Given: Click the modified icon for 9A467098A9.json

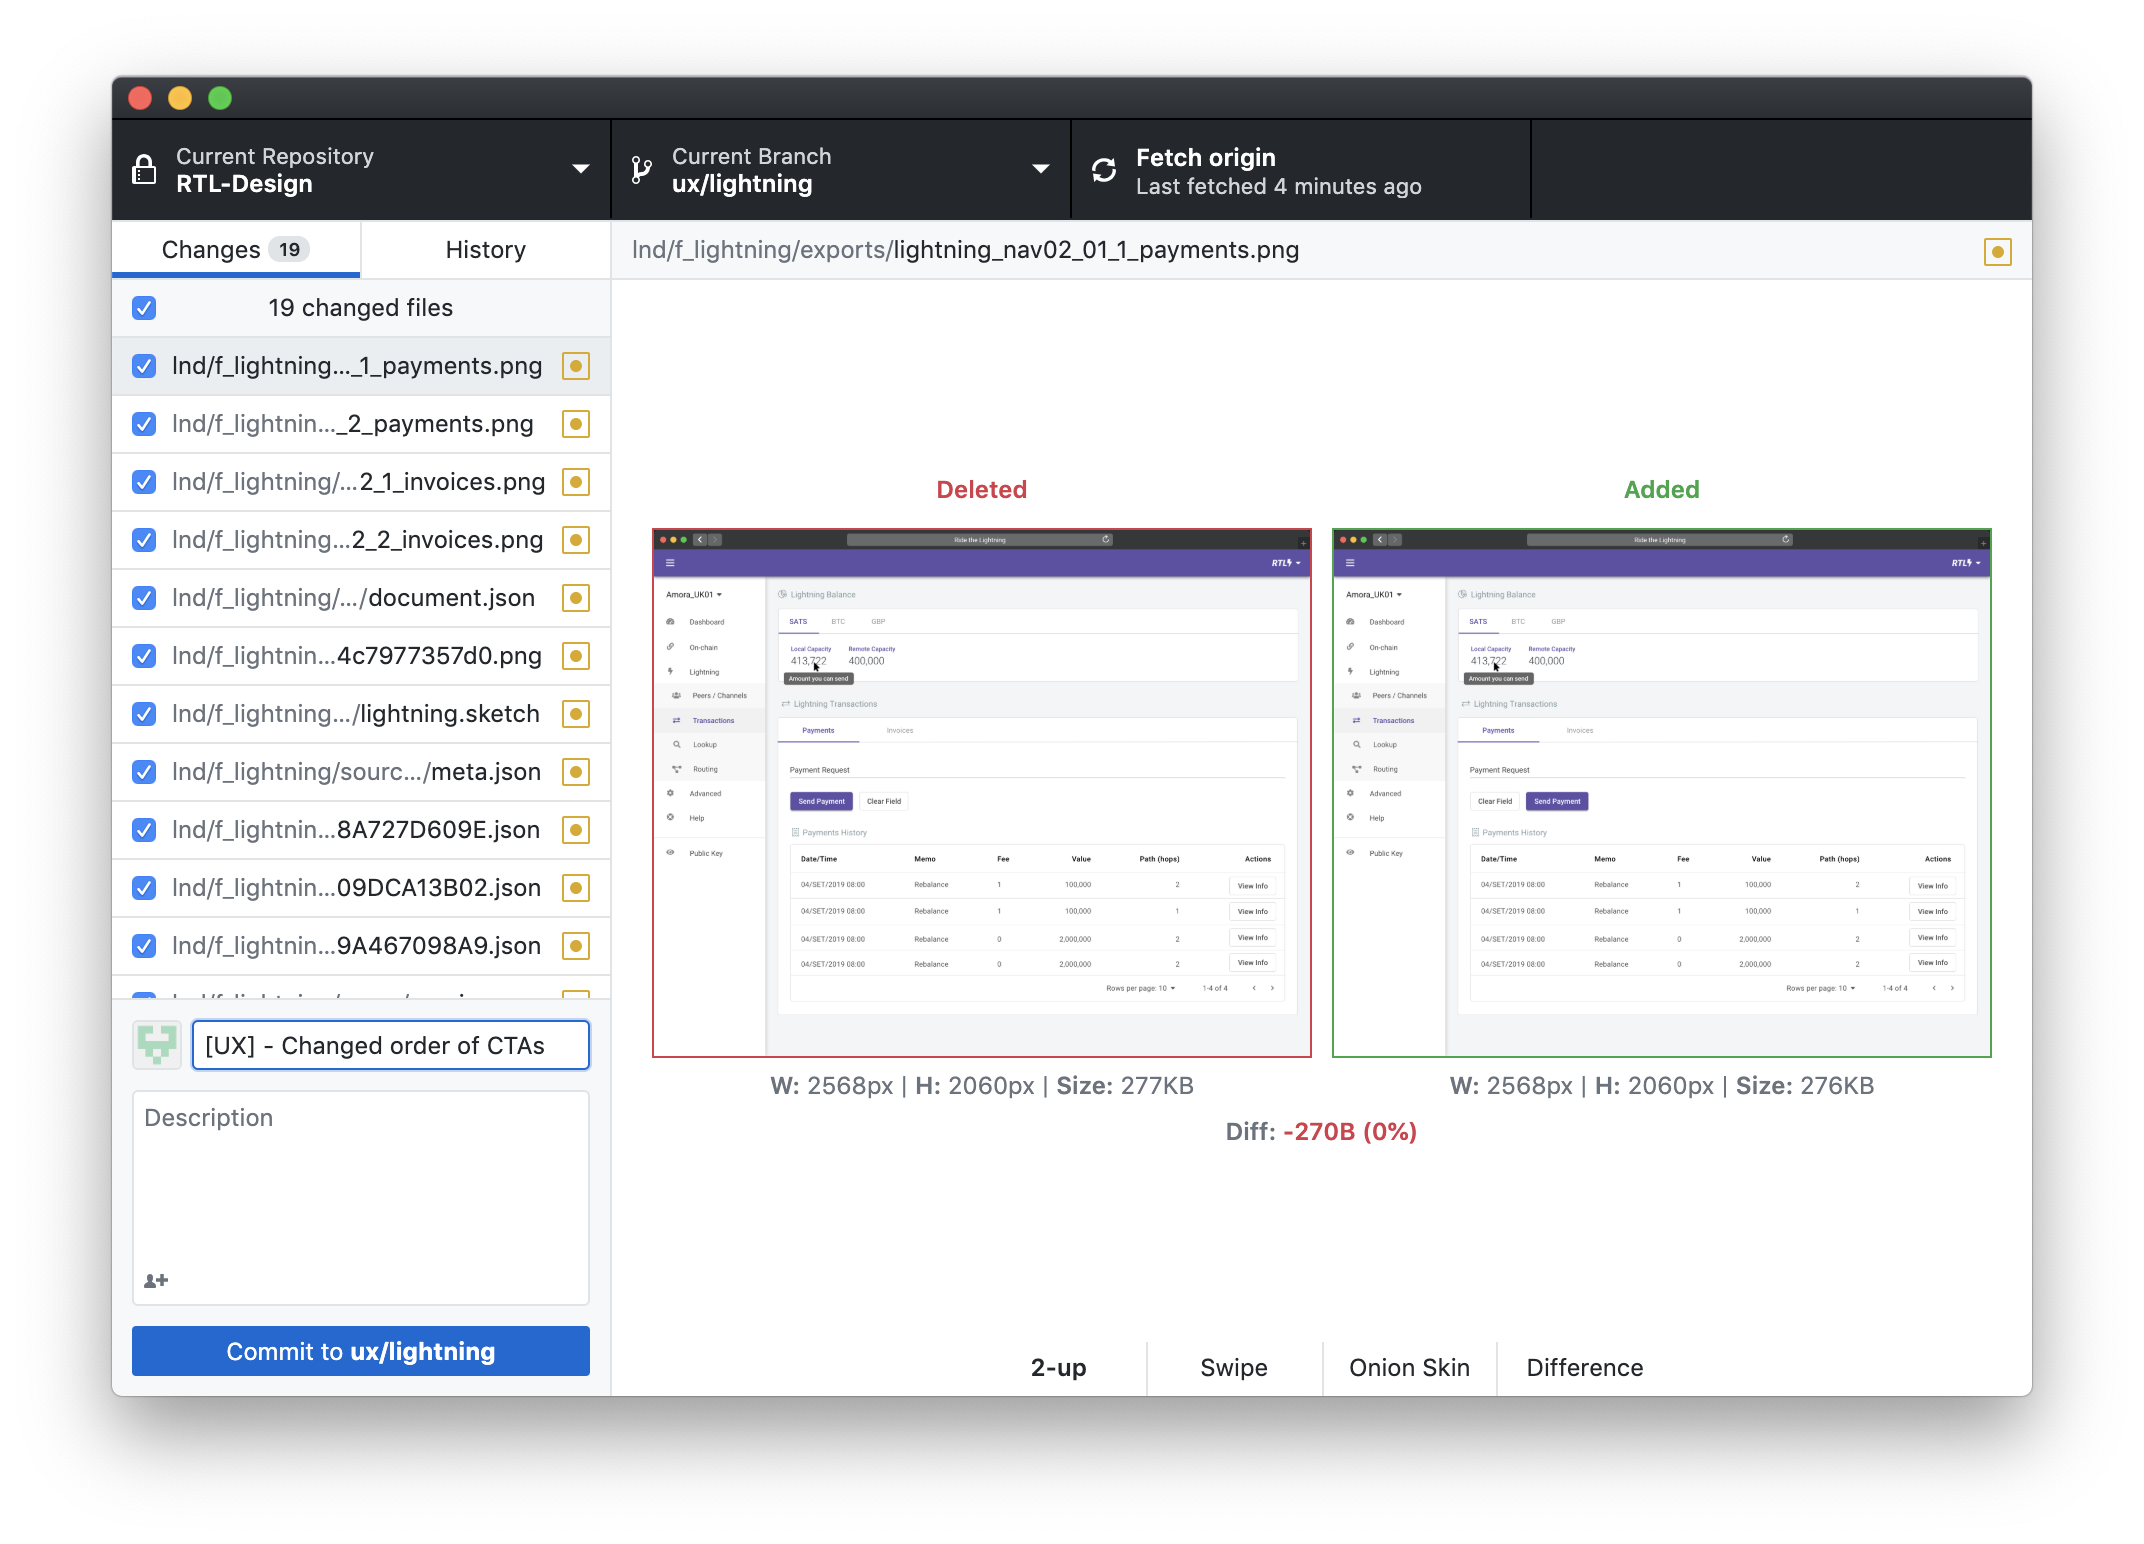Looking at the screenshot, I should (576, 946).
